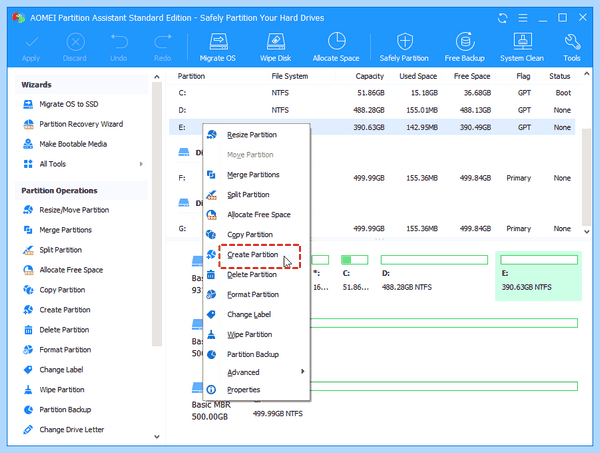Click Create Partition in the context menu

256,254
